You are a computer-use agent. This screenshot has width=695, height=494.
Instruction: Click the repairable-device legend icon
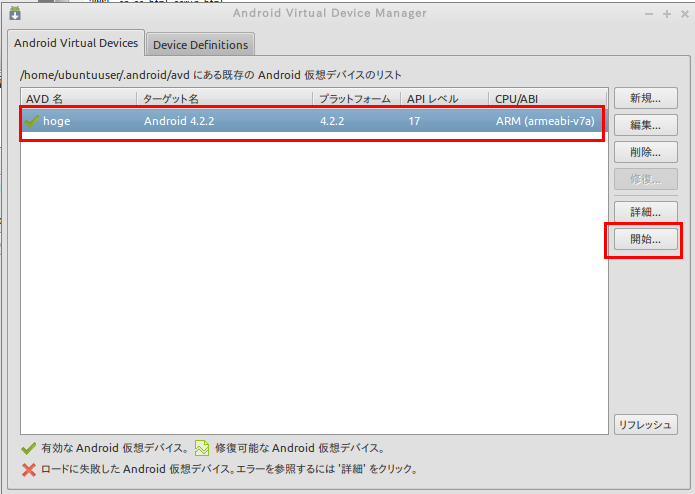pyautogui.click(x=202, y=448)
